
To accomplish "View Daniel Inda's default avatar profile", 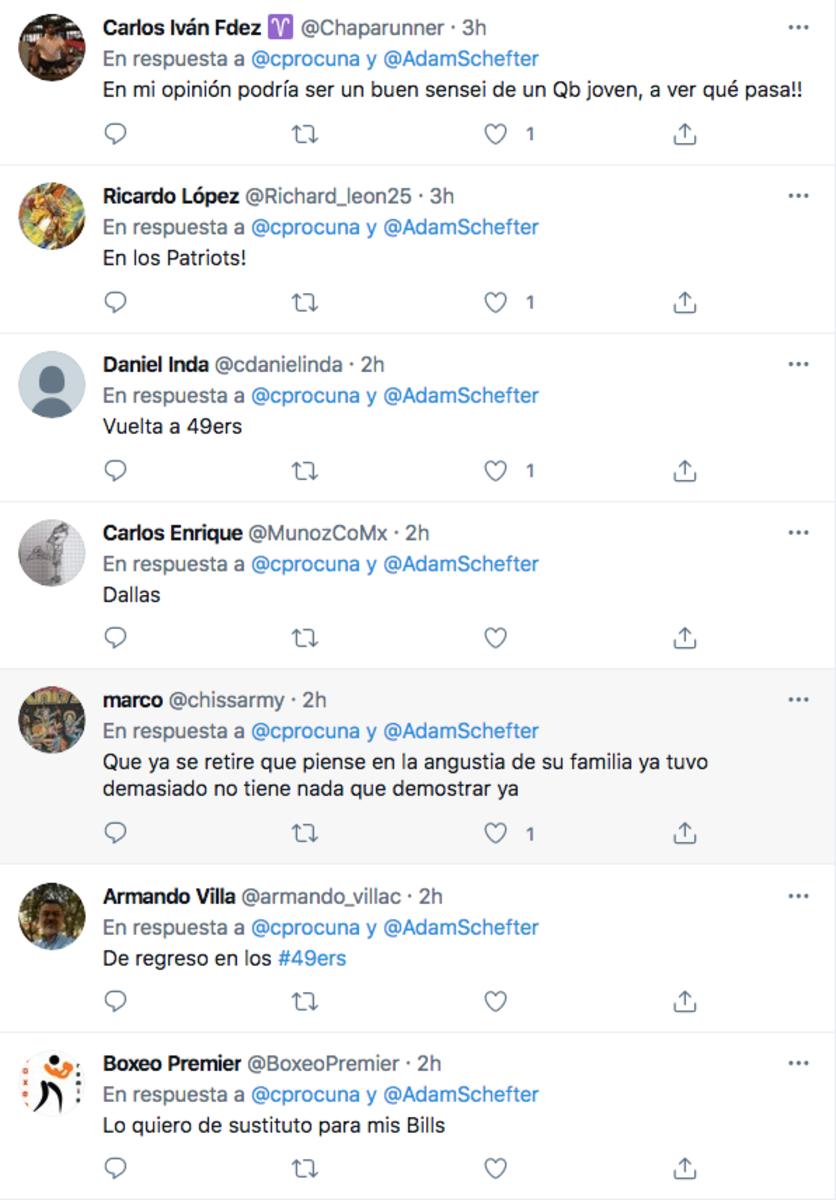I will tap(52, 384).
